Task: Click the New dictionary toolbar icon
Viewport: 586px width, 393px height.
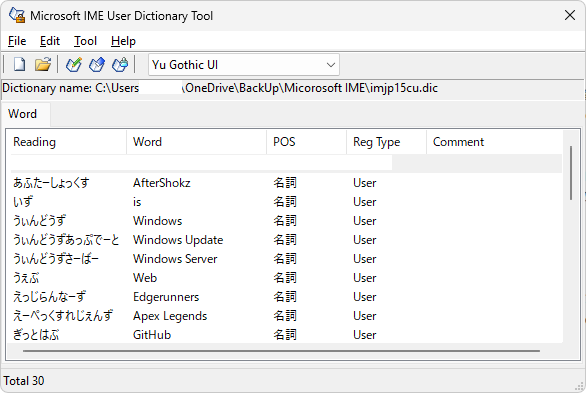Action: pos(19,65)
